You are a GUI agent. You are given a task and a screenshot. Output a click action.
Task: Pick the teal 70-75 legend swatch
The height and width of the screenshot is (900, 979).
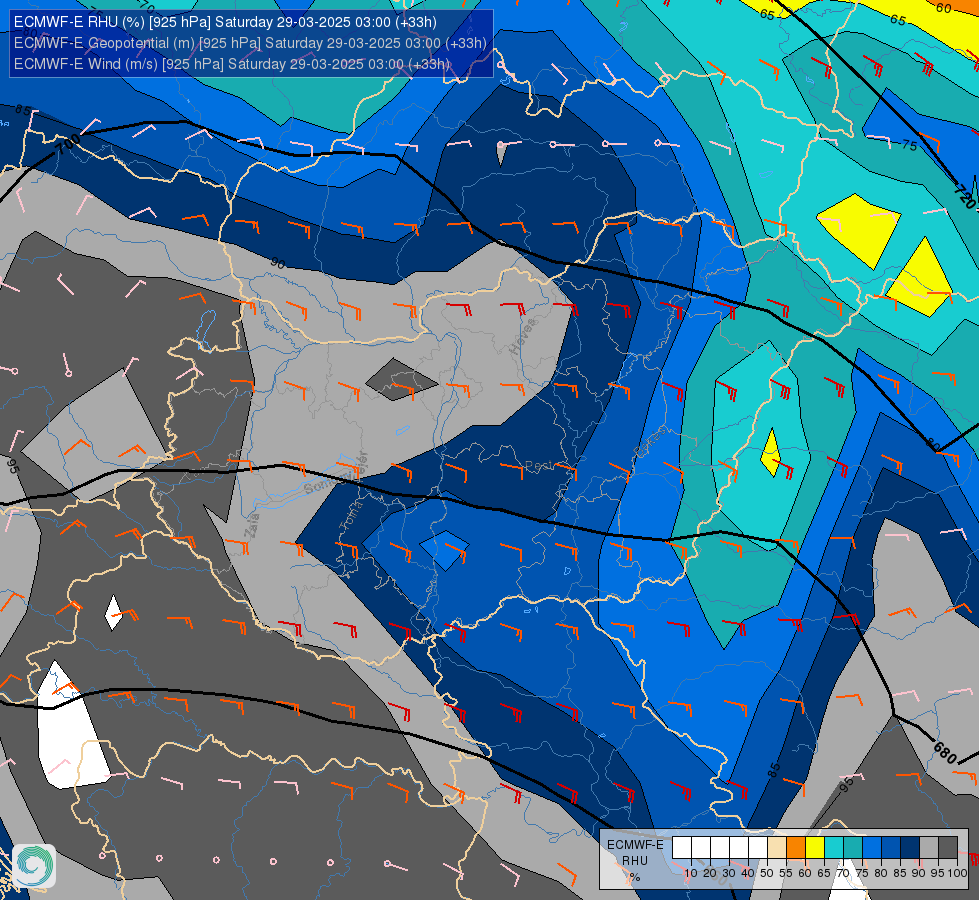point(853,848)
